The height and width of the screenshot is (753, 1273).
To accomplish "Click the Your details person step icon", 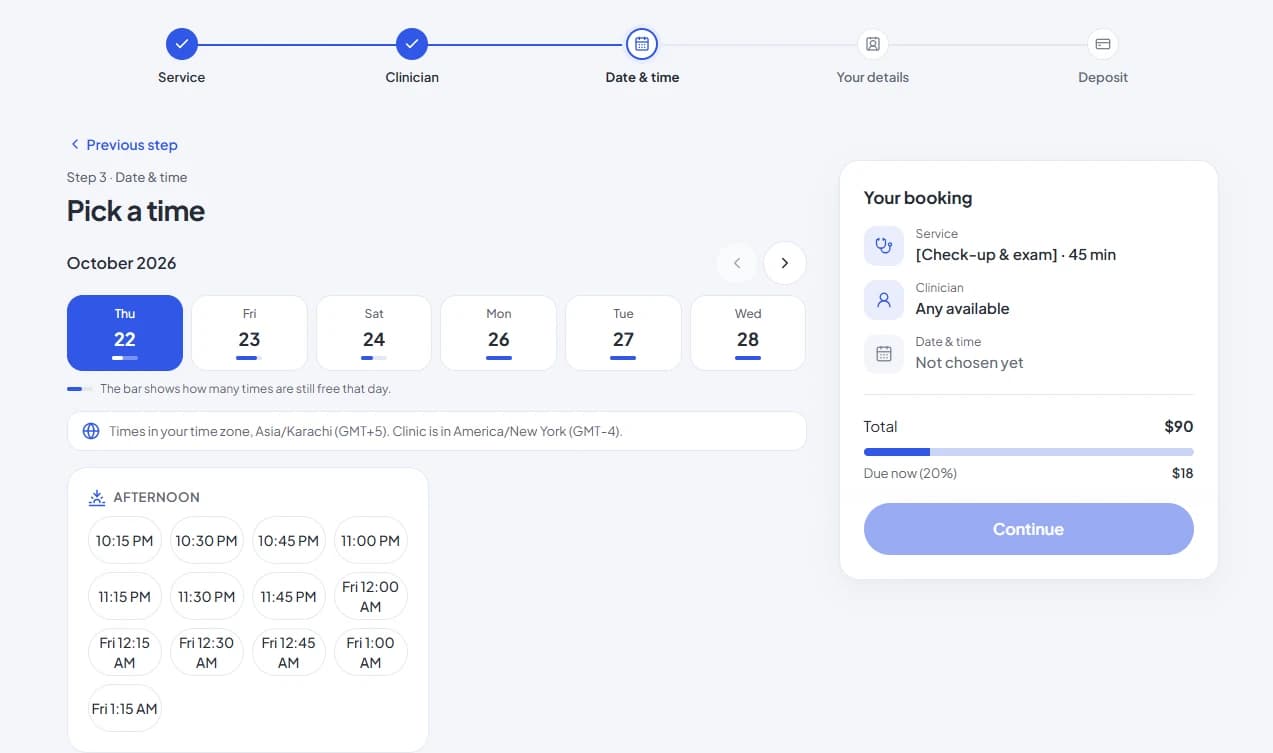I will pos(873,44).
